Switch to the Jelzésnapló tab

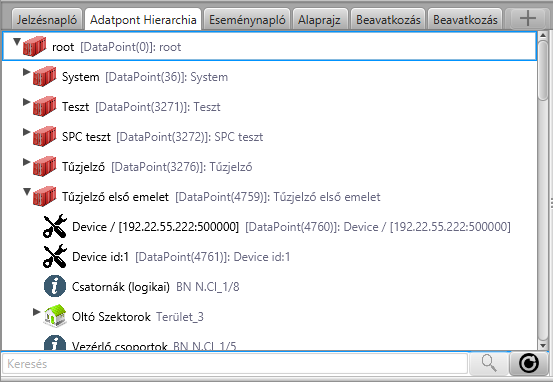point(47,19)
